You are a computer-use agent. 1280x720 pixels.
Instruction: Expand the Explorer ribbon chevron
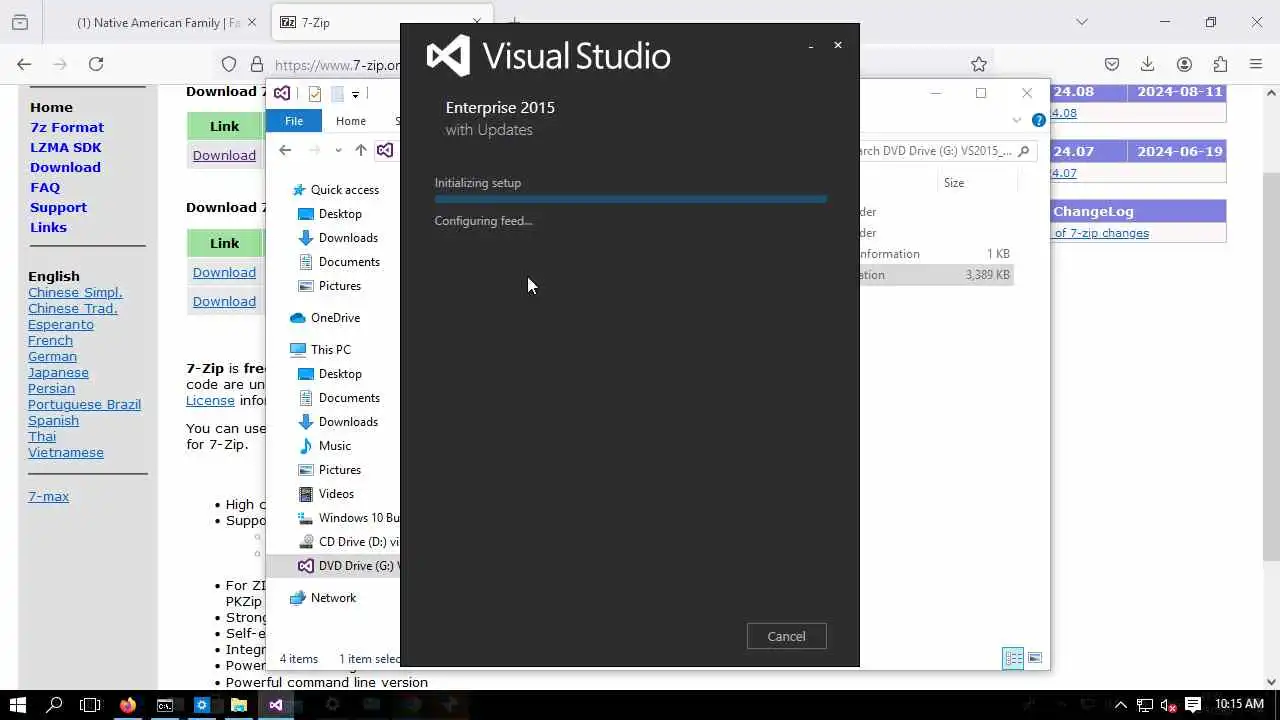point(1017,120)
